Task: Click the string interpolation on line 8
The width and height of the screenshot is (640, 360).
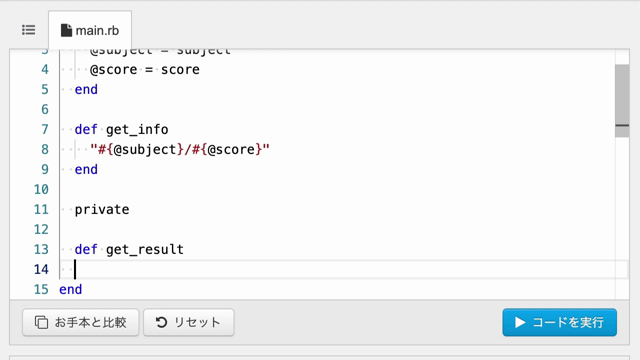Action: click(180, 149)
